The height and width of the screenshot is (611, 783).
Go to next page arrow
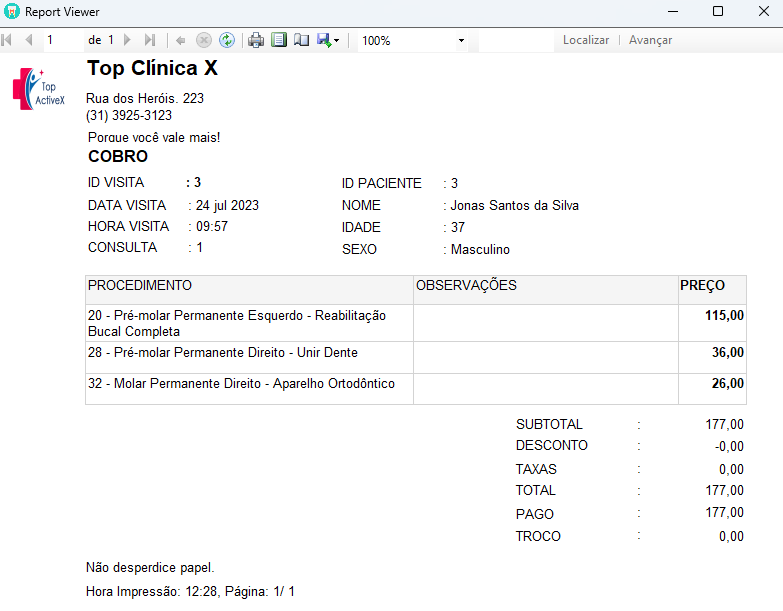coord(127,40)
